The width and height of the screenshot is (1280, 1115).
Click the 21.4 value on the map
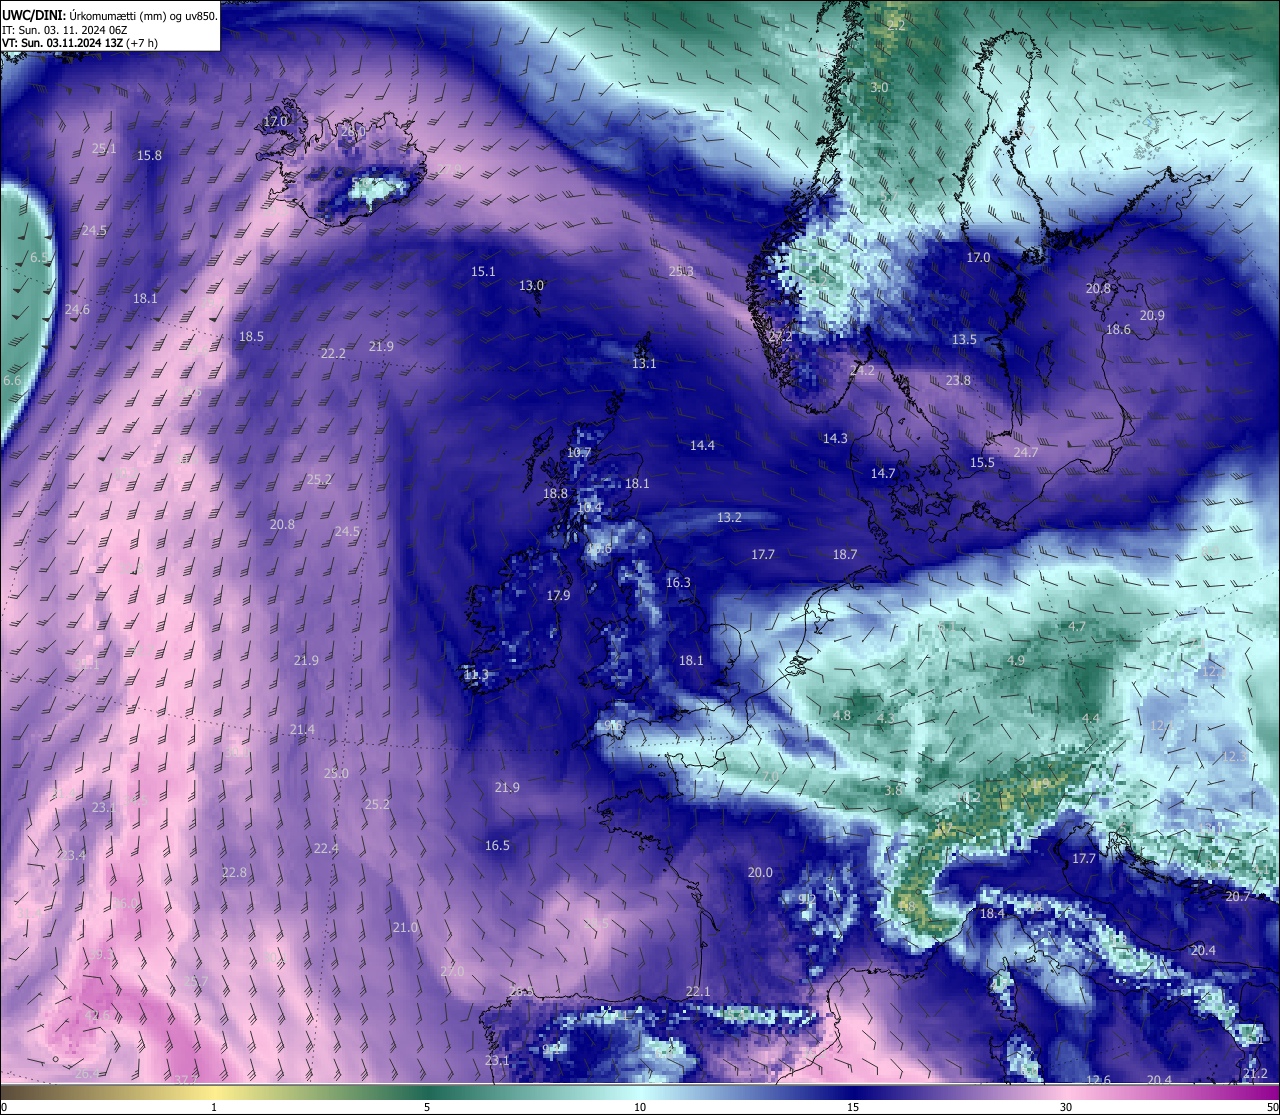(302, 730)
